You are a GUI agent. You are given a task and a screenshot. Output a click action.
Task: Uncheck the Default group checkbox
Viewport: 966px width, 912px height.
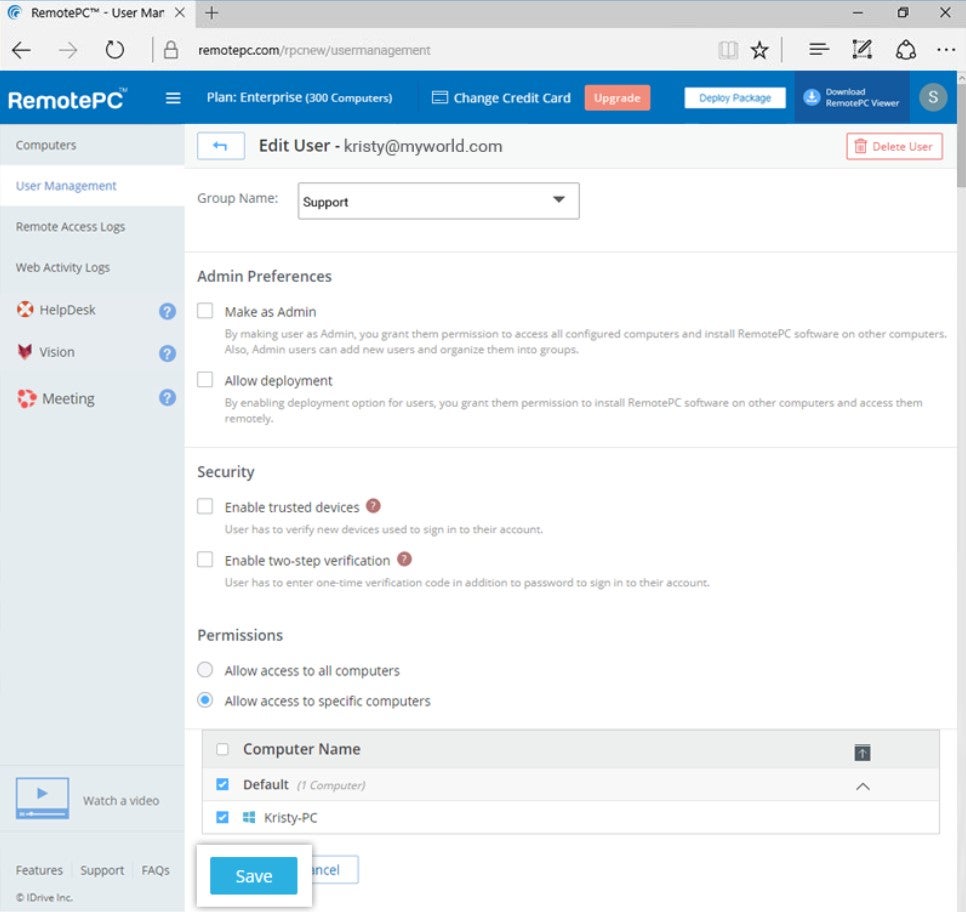pos(222,784)
